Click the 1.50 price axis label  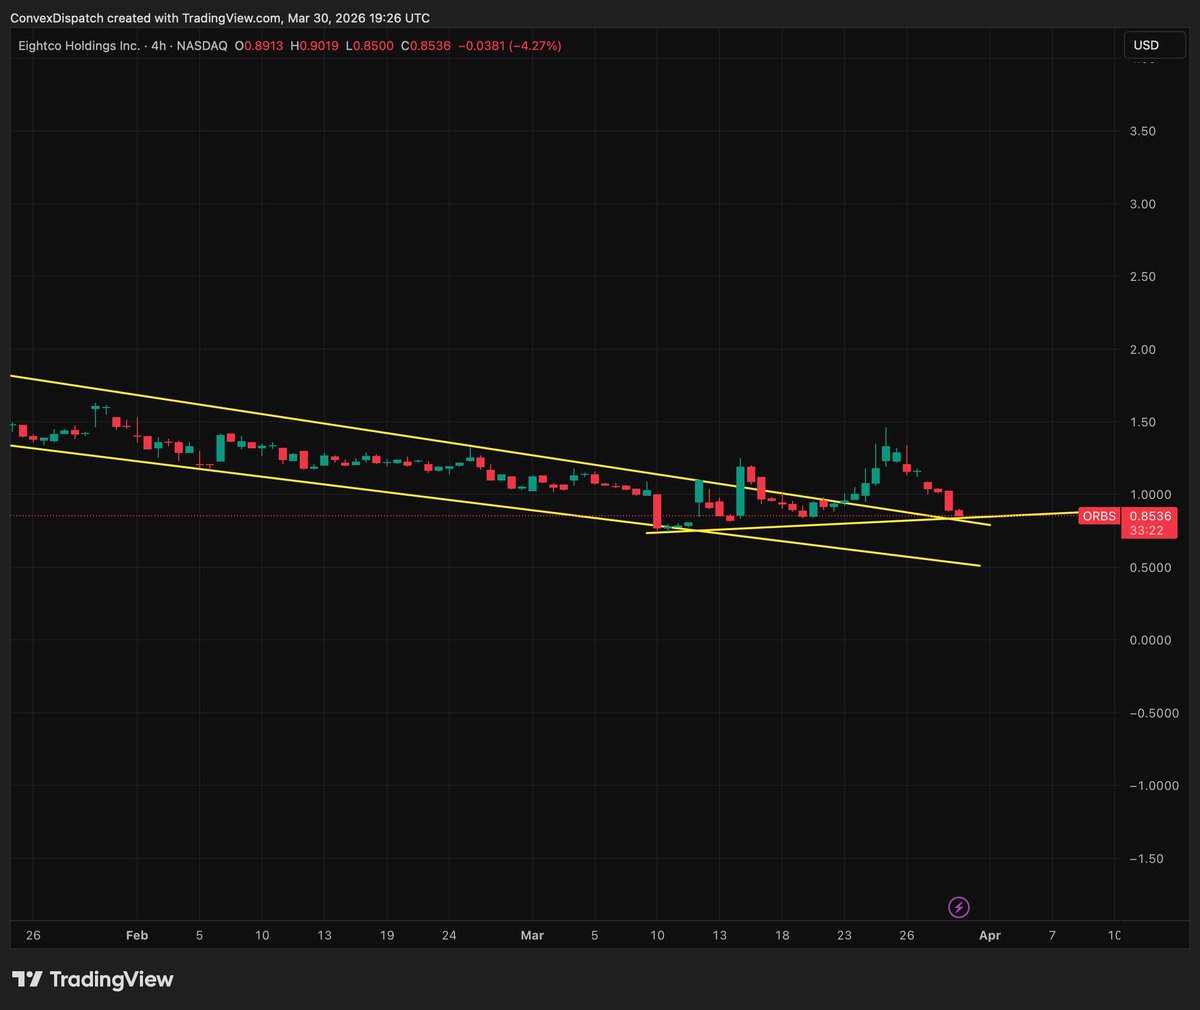(x=1142, y=422)
